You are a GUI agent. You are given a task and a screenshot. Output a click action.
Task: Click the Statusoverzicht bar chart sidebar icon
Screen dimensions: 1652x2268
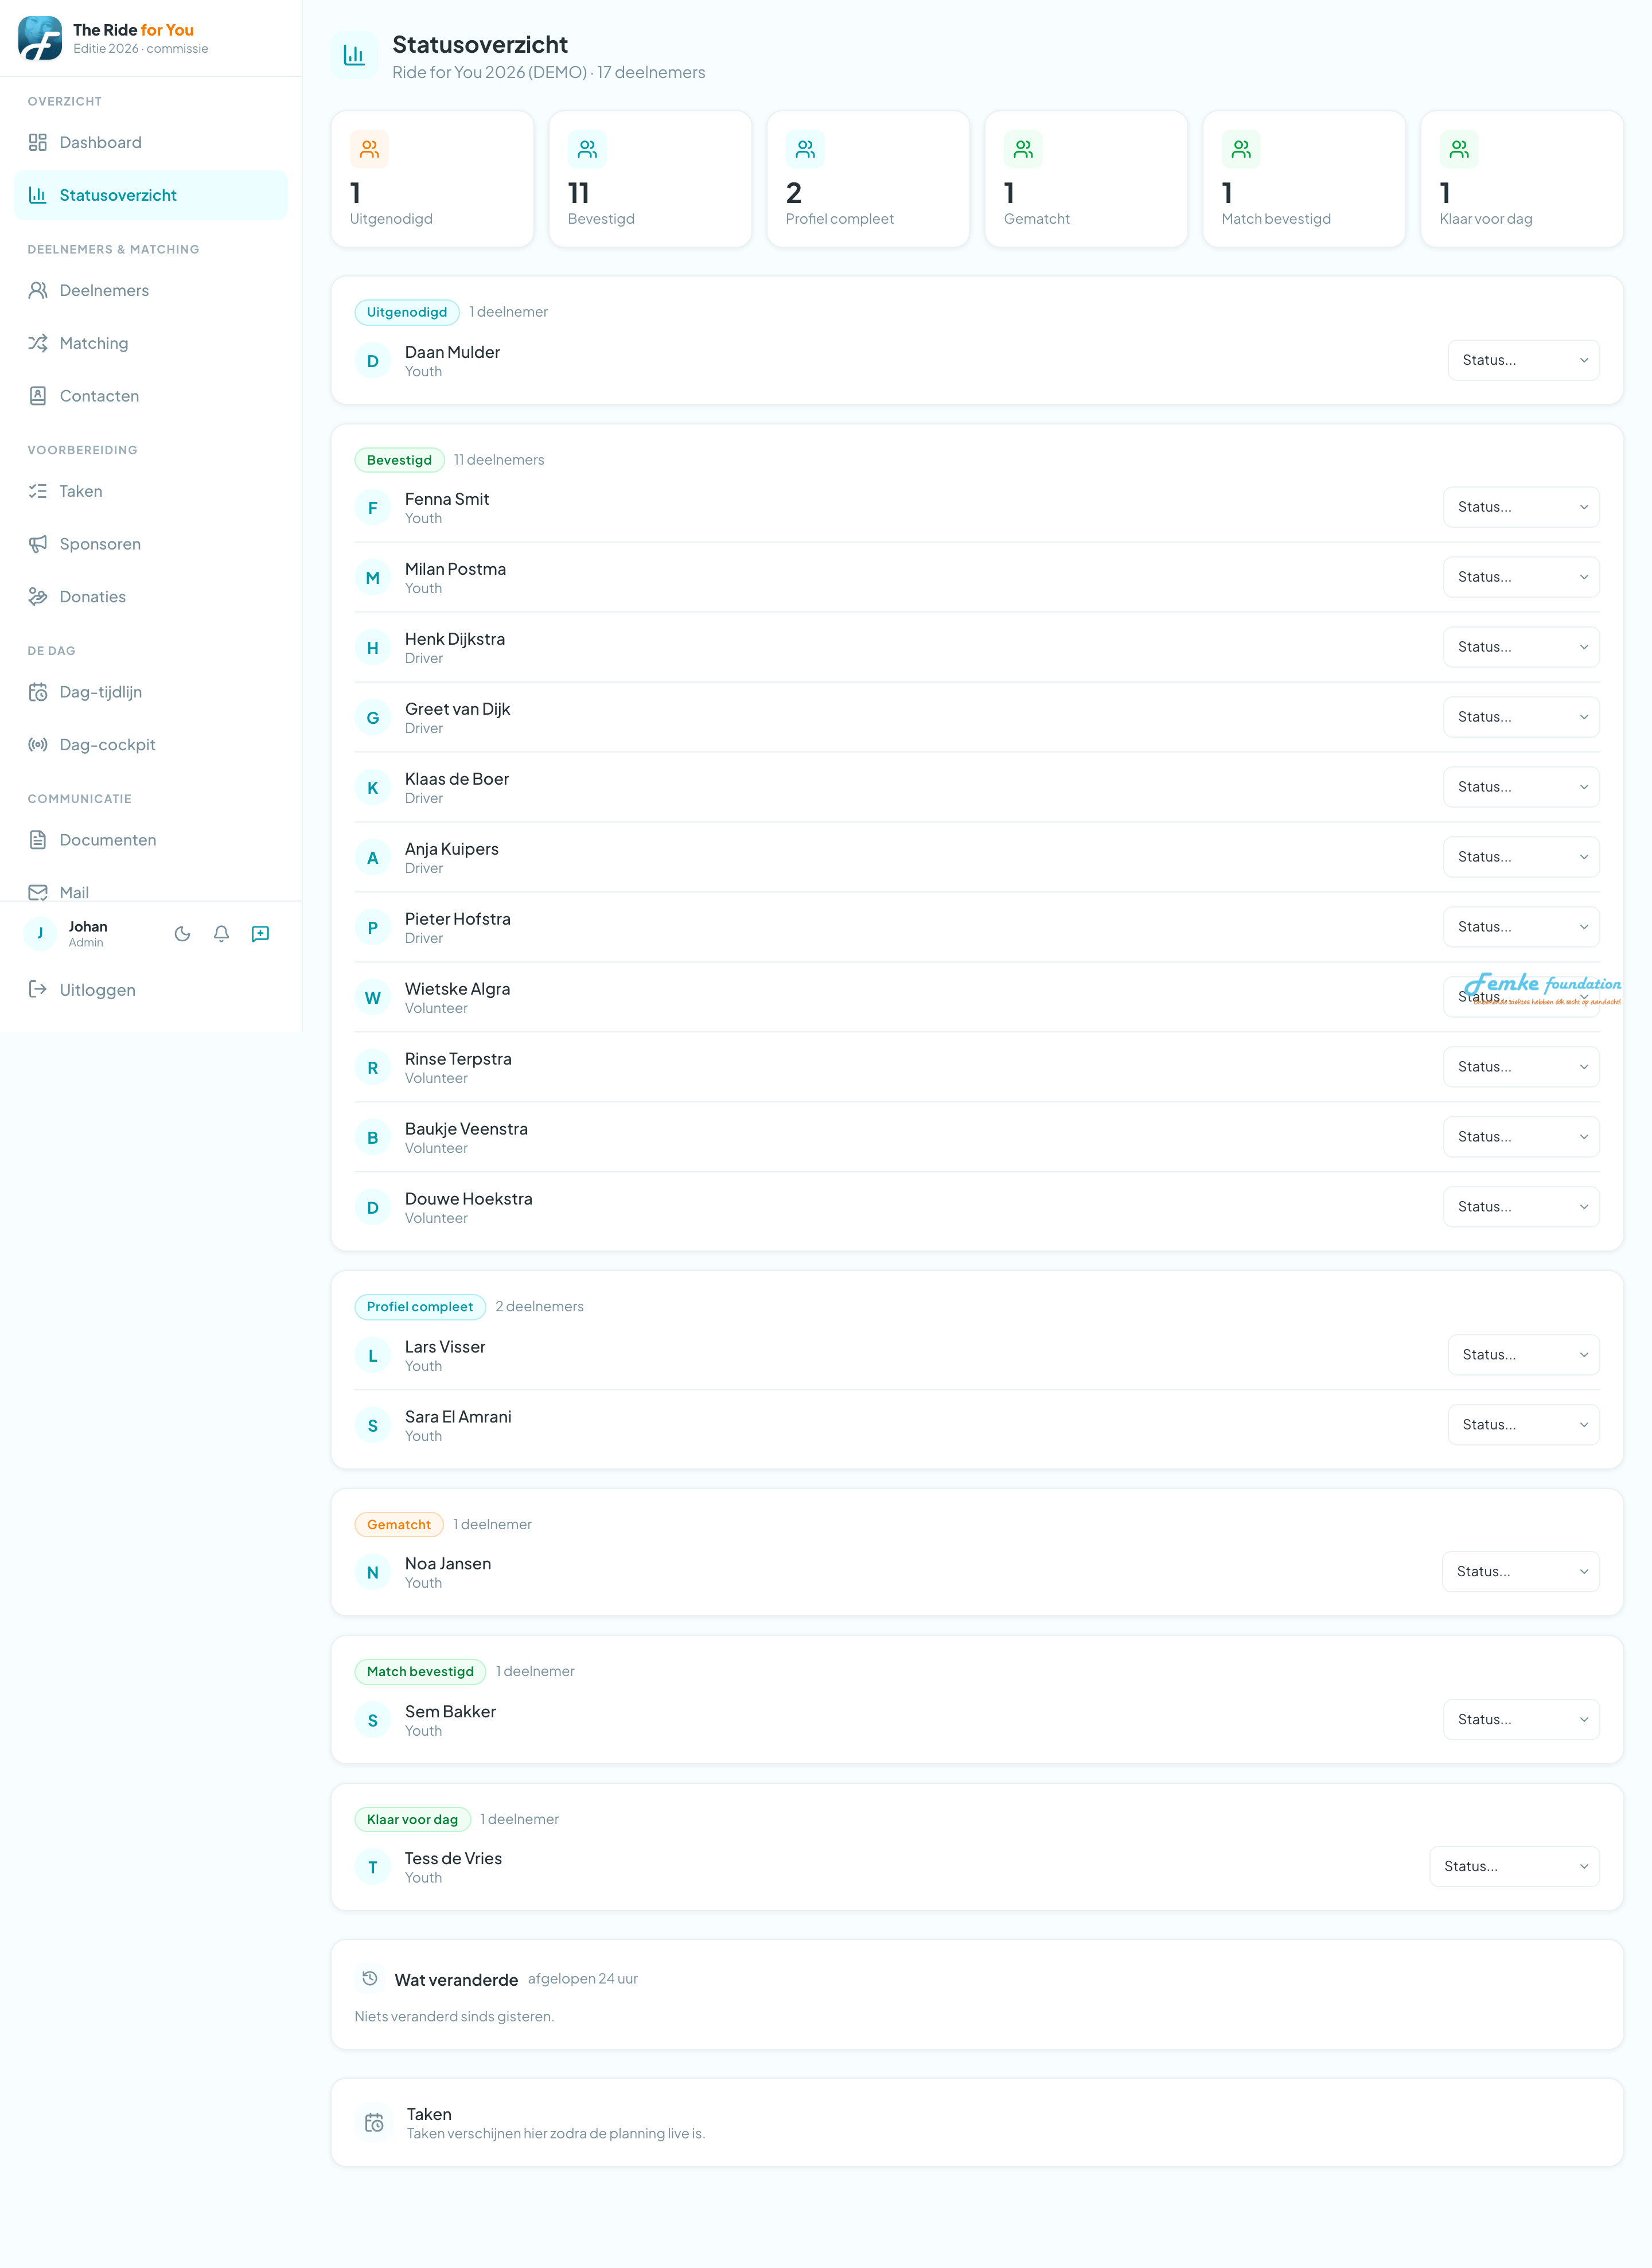click(x=38, y=195)
